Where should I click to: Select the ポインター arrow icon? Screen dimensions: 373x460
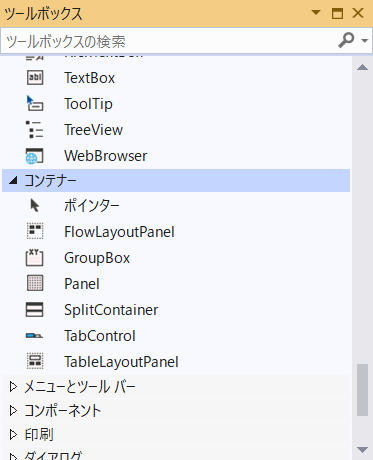click(34, 205)
